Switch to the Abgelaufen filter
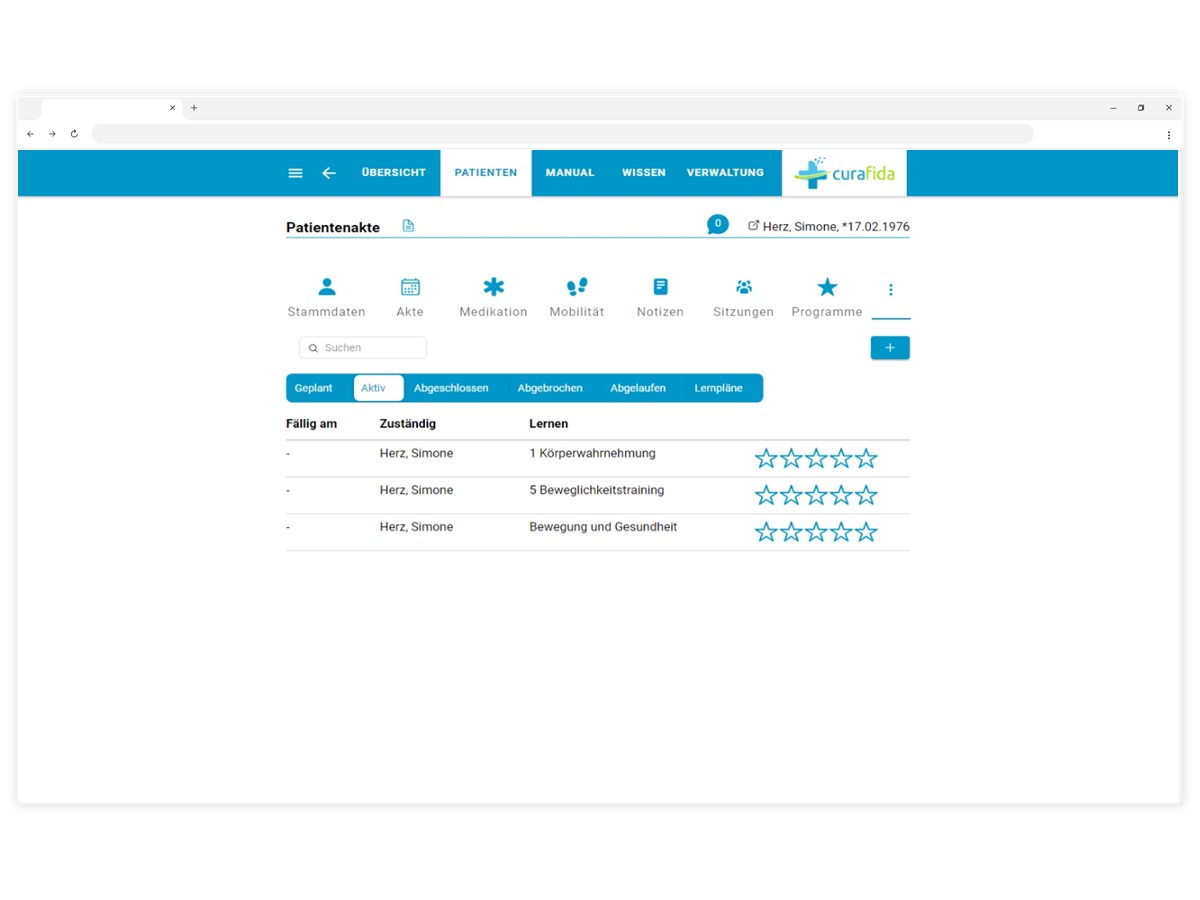The height and width of the screenshot is (900, 1200). coord(638,388)
